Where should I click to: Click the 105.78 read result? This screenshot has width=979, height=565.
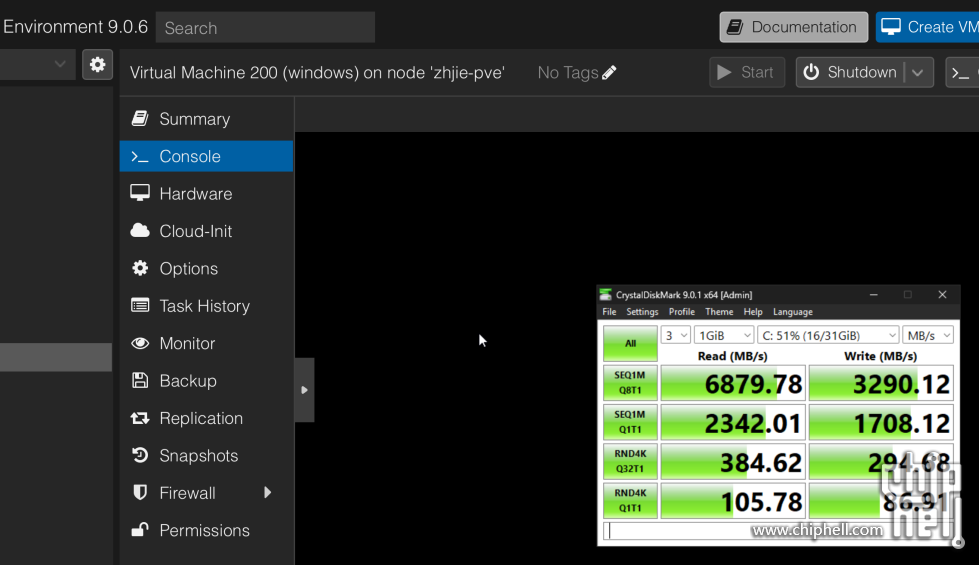(733, 501)
